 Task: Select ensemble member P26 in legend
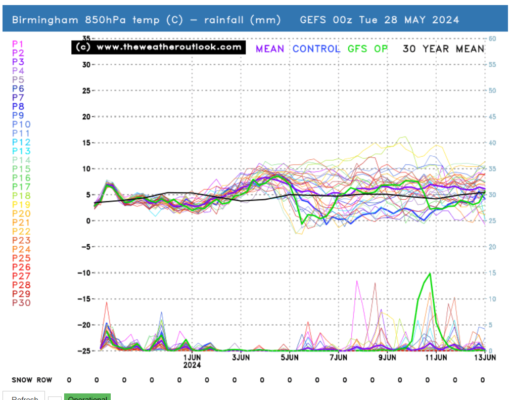21,267
